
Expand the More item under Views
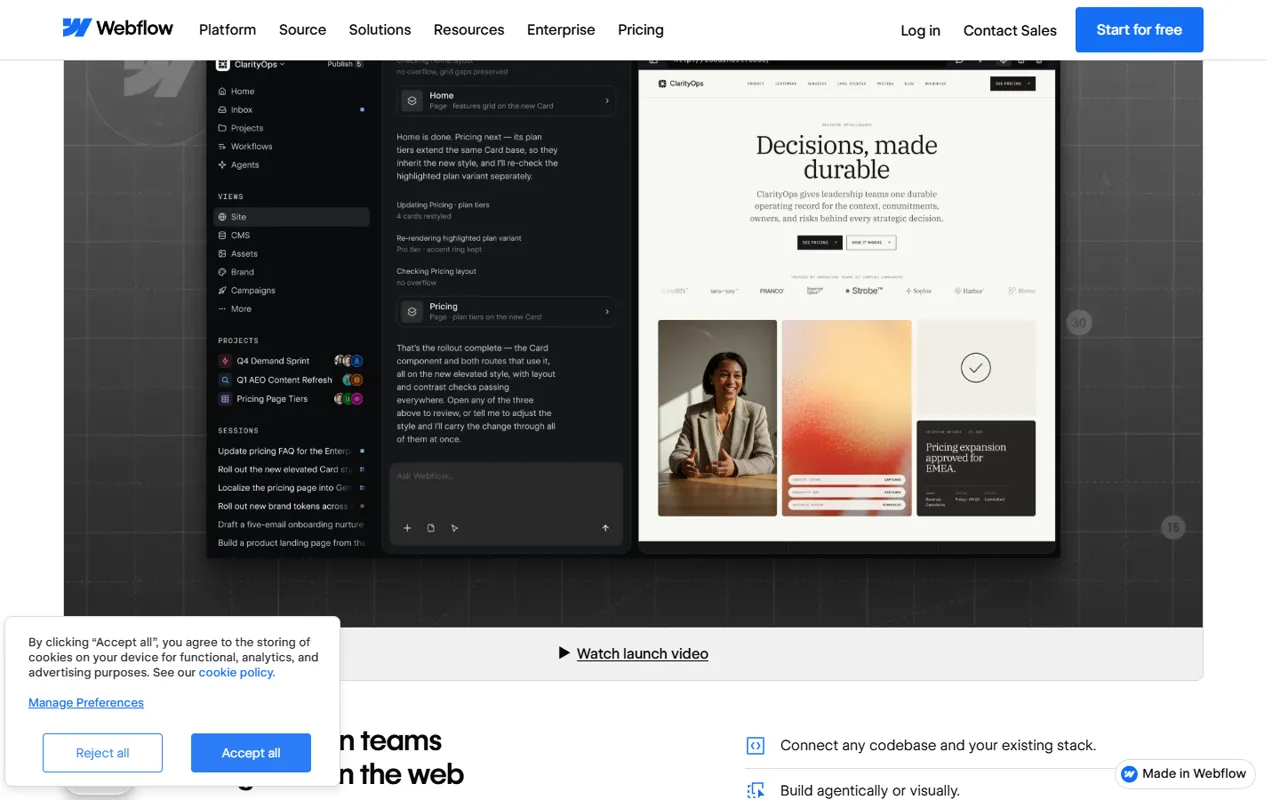tap(236, 309)
